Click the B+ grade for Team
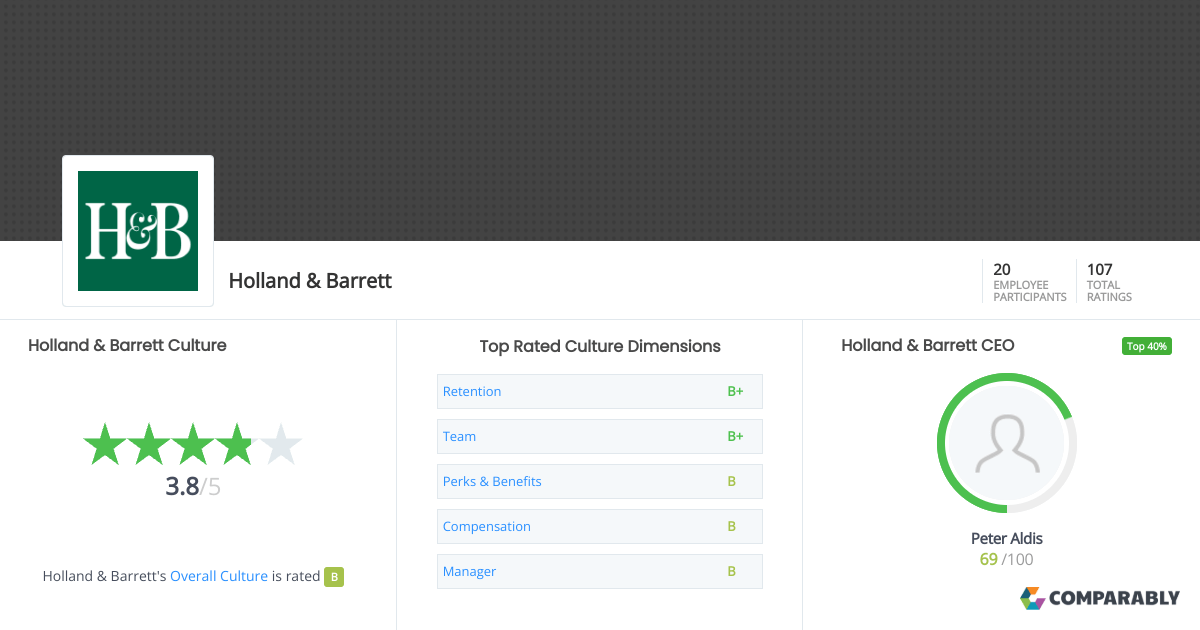 pos(735,436)
